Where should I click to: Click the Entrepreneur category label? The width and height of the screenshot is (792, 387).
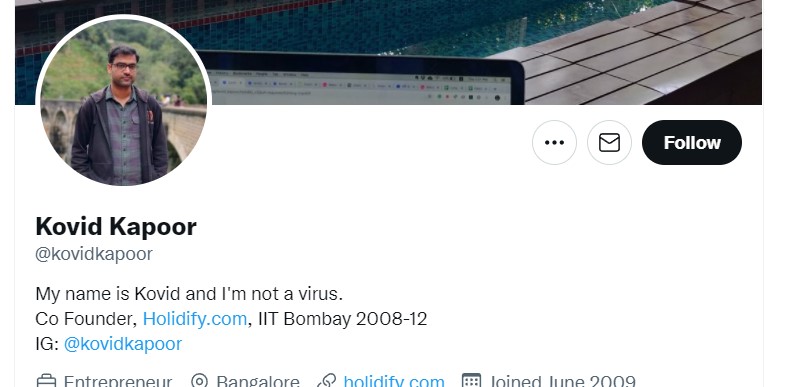pos(118,381)
